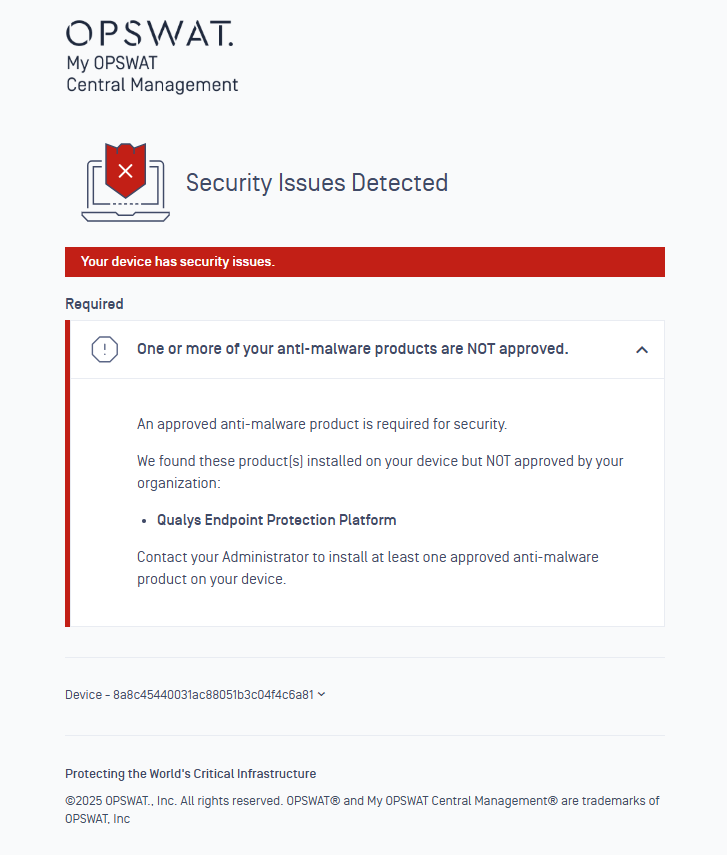Expand the Device ID dropdown arrow

(x=322, y=694)
